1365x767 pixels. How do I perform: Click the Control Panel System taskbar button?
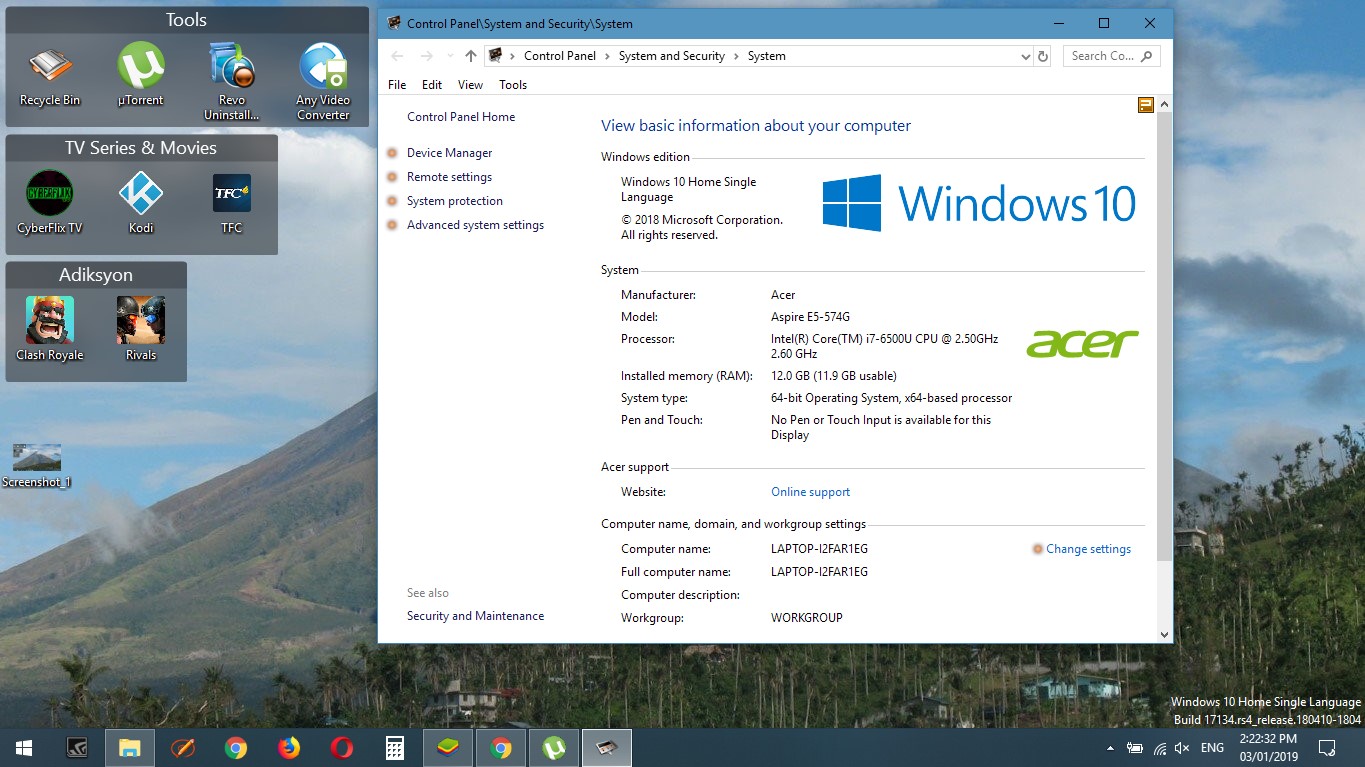607,747
